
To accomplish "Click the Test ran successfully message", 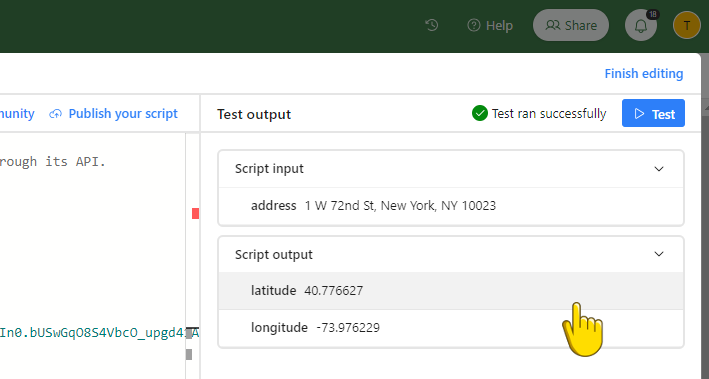I will [549, 114].
